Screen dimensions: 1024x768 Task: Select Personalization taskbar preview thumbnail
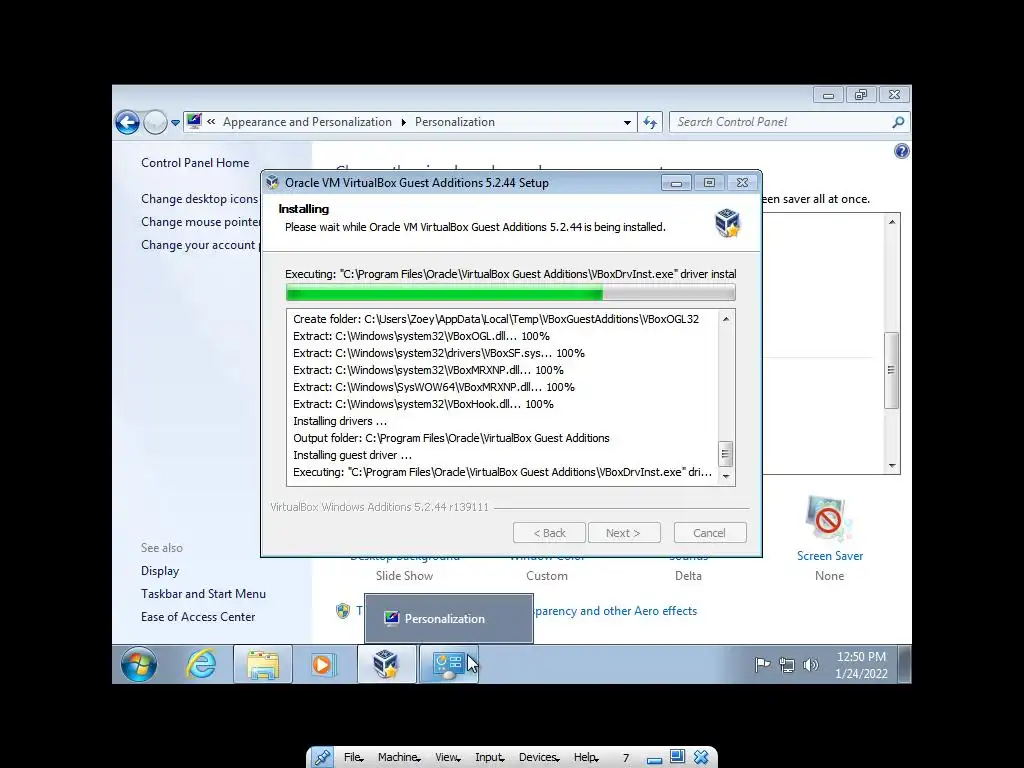tap(449, 618)
